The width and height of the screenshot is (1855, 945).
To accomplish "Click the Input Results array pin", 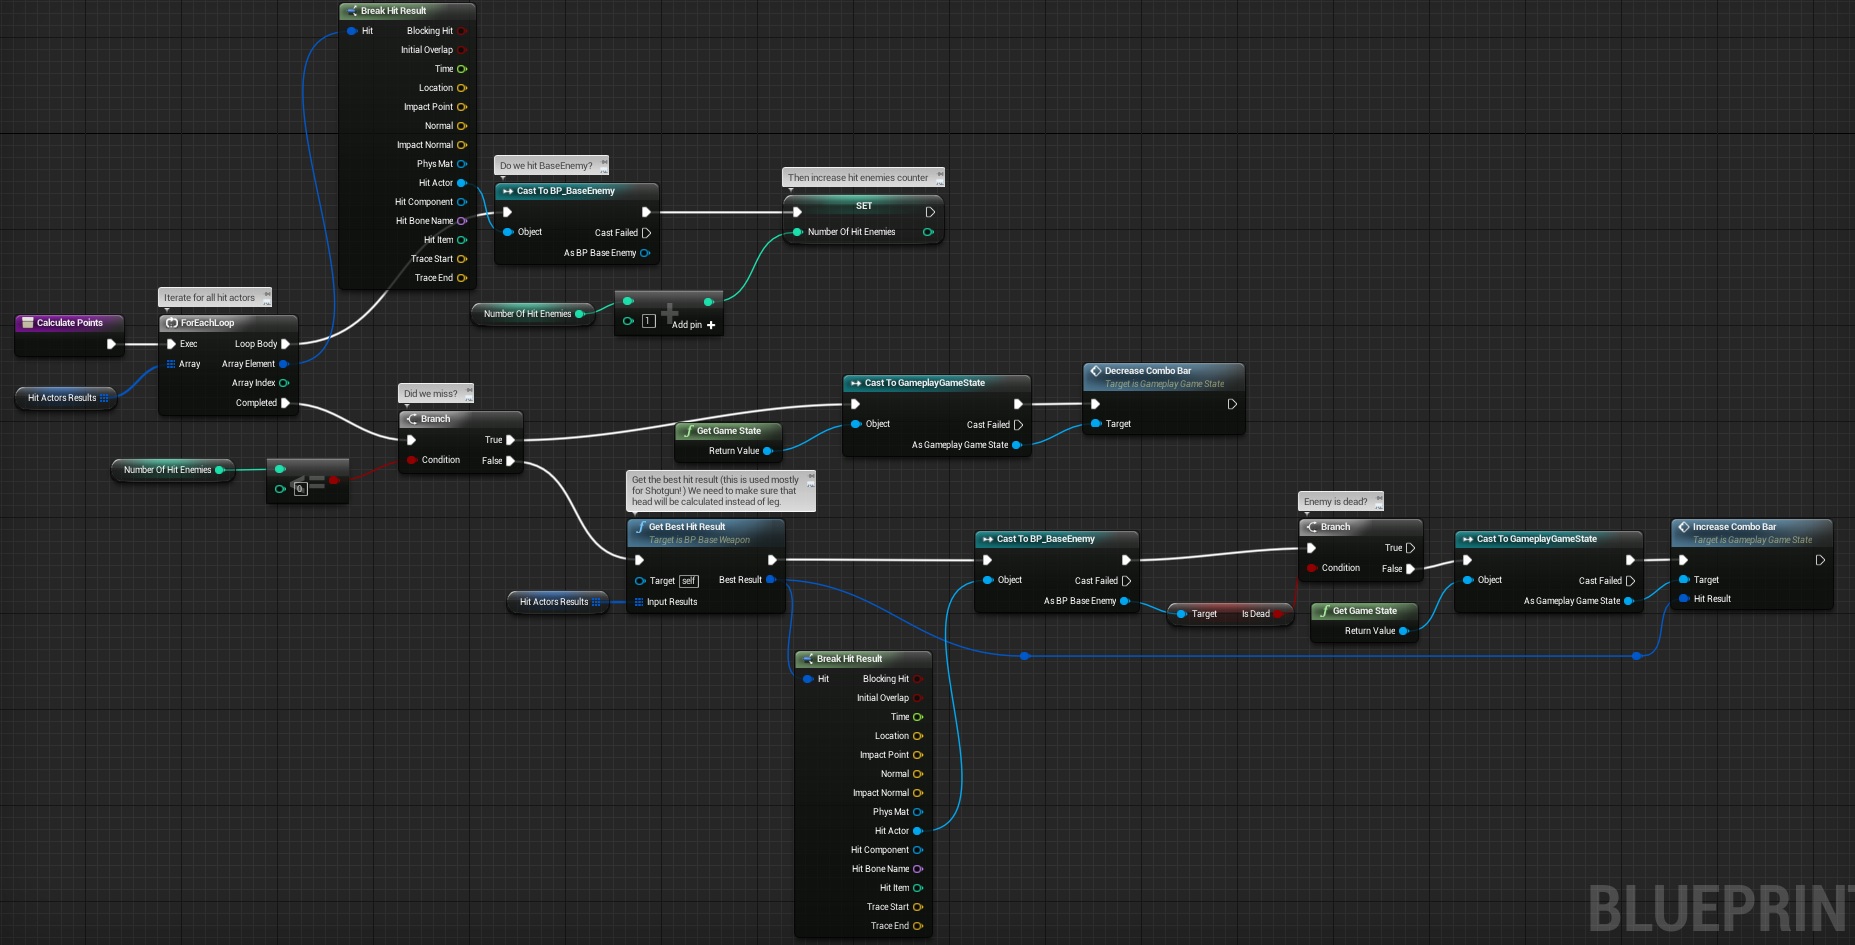I will (639, 602).
